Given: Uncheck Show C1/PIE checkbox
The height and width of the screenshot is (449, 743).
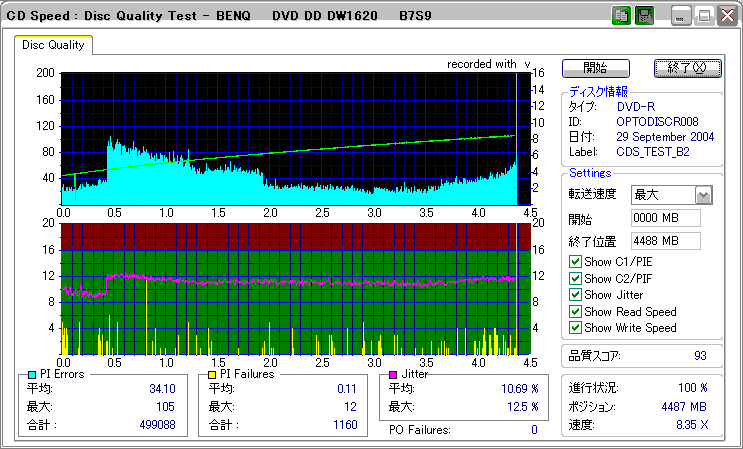Looking at the screenshot, I should [x=575, y=262].
